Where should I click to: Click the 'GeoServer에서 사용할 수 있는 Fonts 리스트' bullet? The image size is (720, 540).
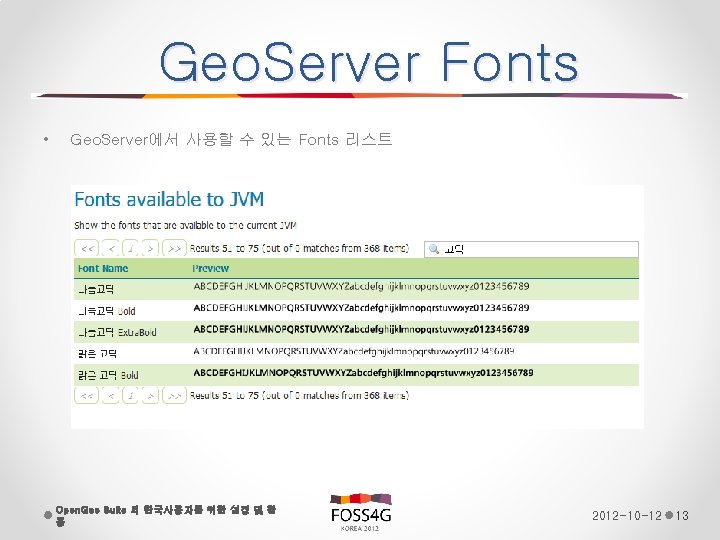pos(231,139)
